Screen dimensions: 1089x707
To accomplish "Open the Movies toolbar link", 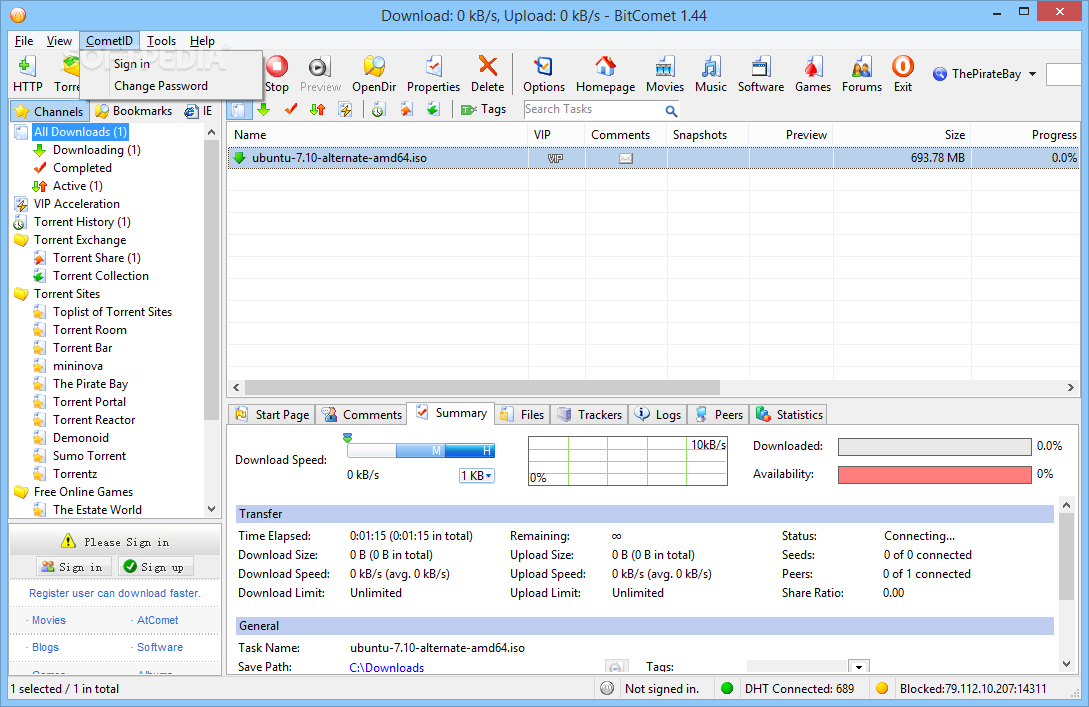I will pos(665,74).
